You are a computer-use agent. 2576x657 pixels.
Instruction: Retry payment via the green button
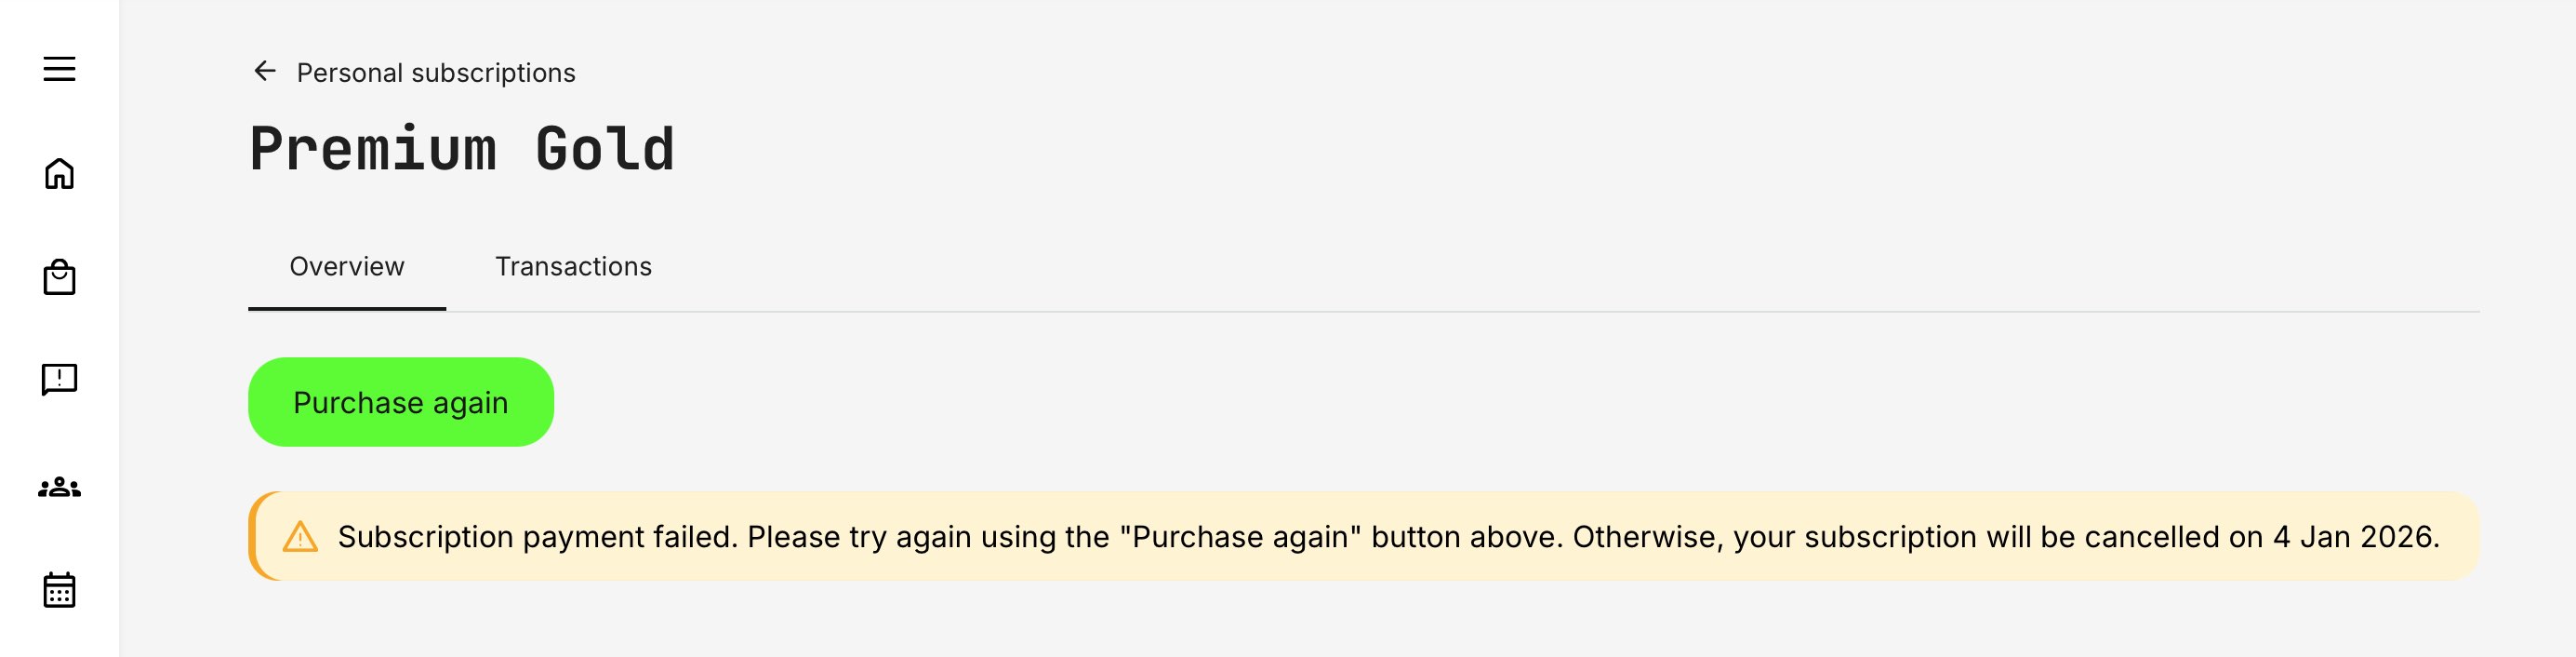click(399, 401)
